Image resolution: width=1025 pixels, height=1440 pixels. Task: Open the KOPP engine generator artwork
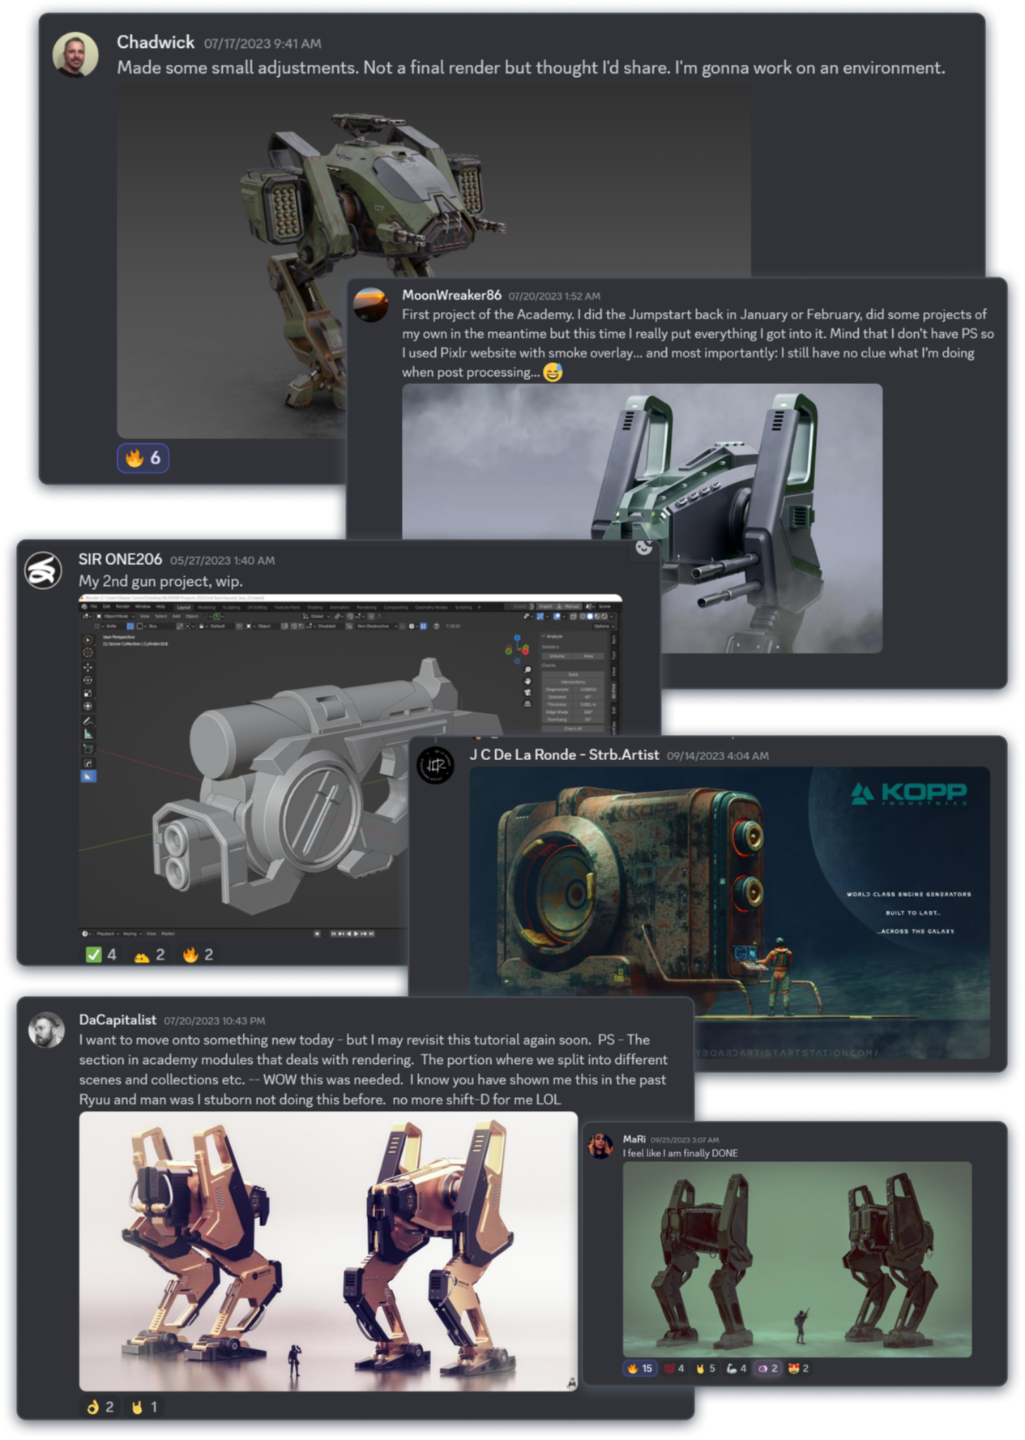(x=730, y=912)
